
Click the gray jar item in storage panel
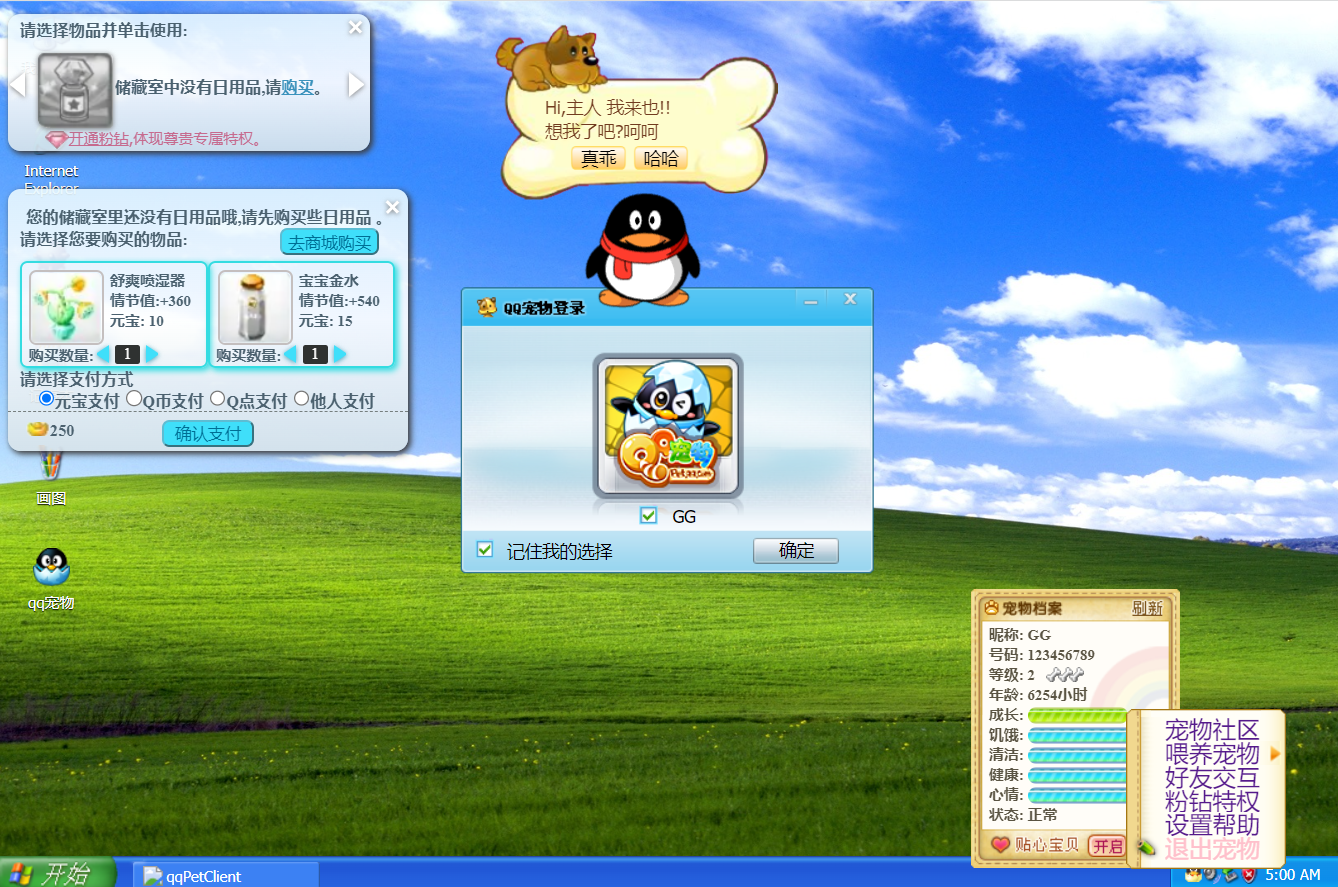(75, 90)
